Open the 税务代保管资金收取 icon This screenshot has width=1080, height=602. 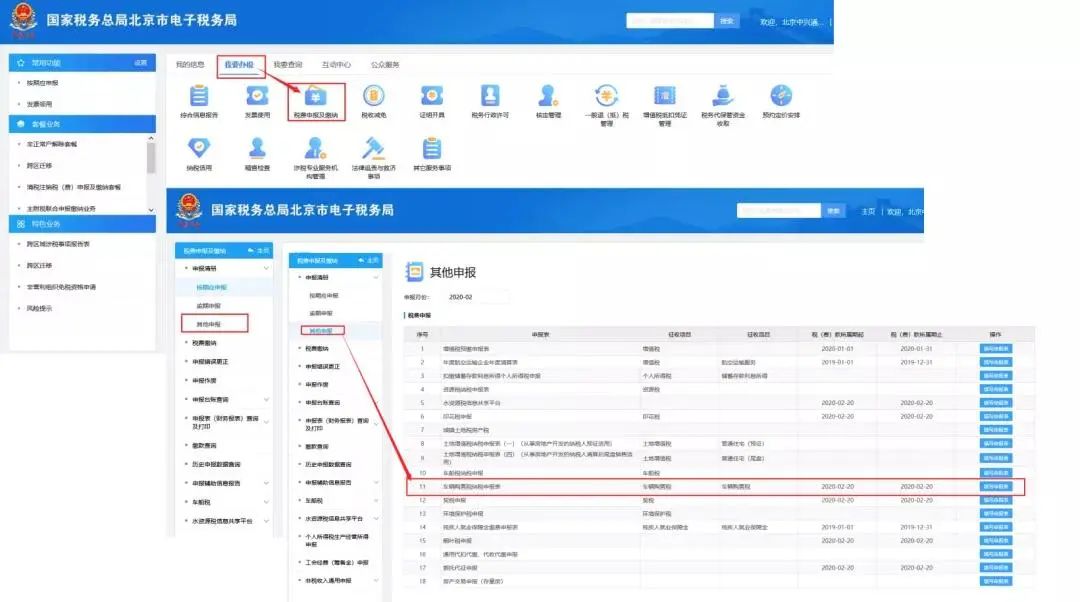723,96
